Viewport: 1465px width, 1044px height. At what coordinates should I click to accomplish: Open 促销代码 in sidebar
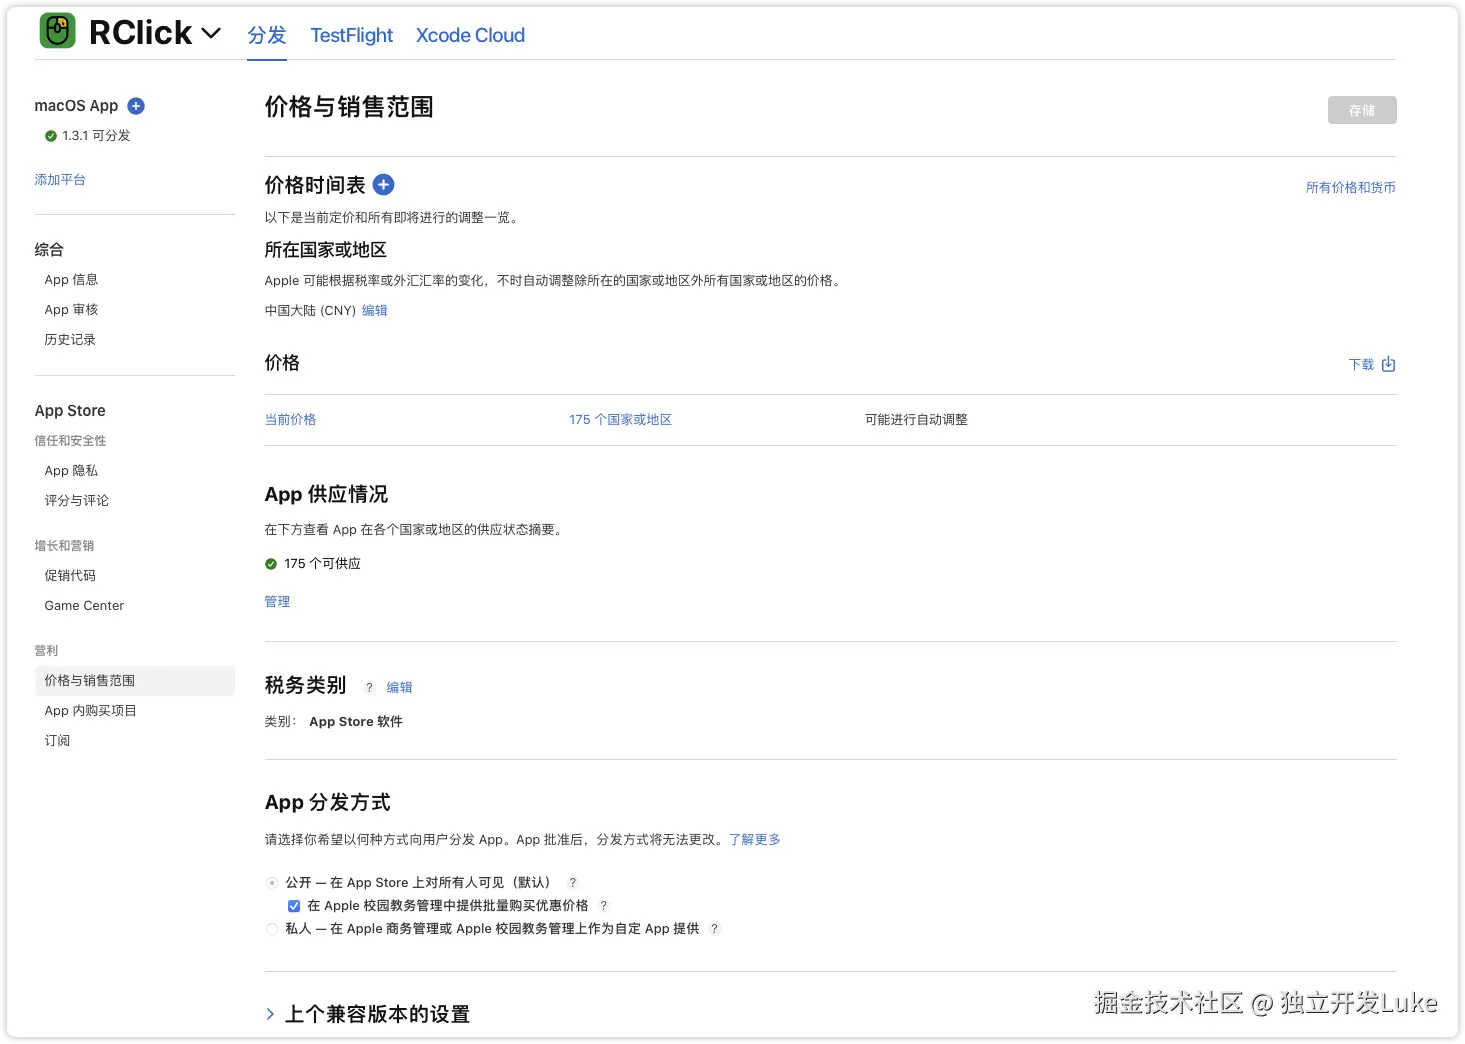coord(70,576)
